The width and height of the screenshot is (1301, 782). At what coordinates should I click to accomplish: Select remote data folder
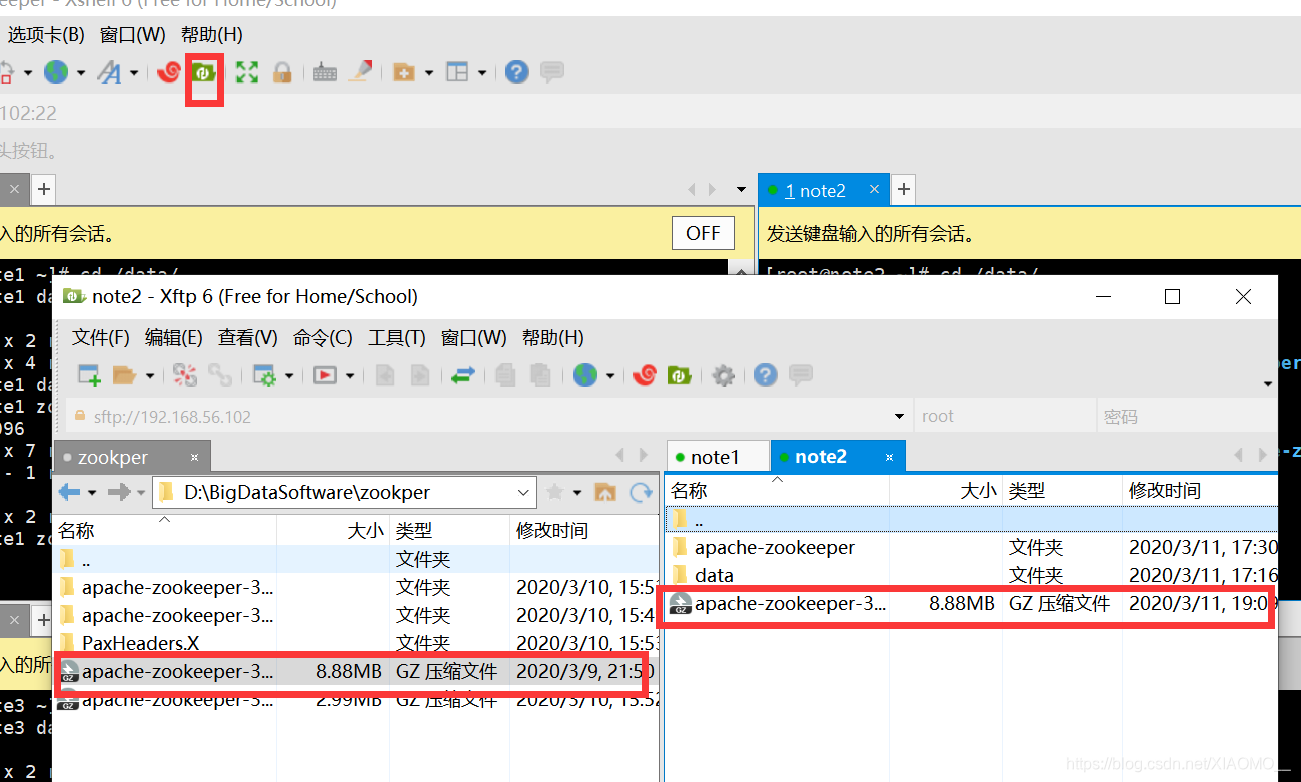[971, 575]
